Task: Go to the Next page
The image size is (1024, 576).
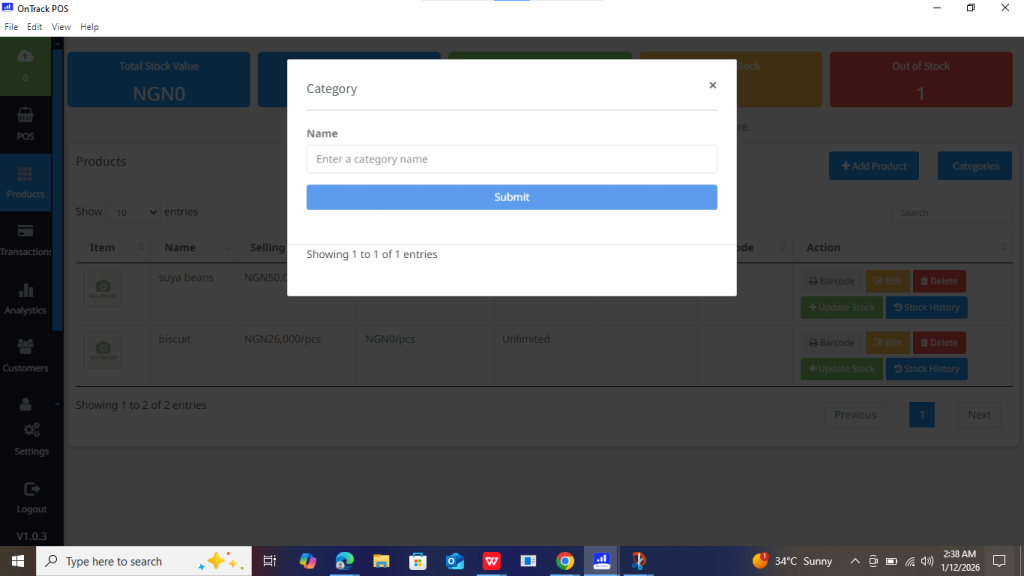Action: 978,415
